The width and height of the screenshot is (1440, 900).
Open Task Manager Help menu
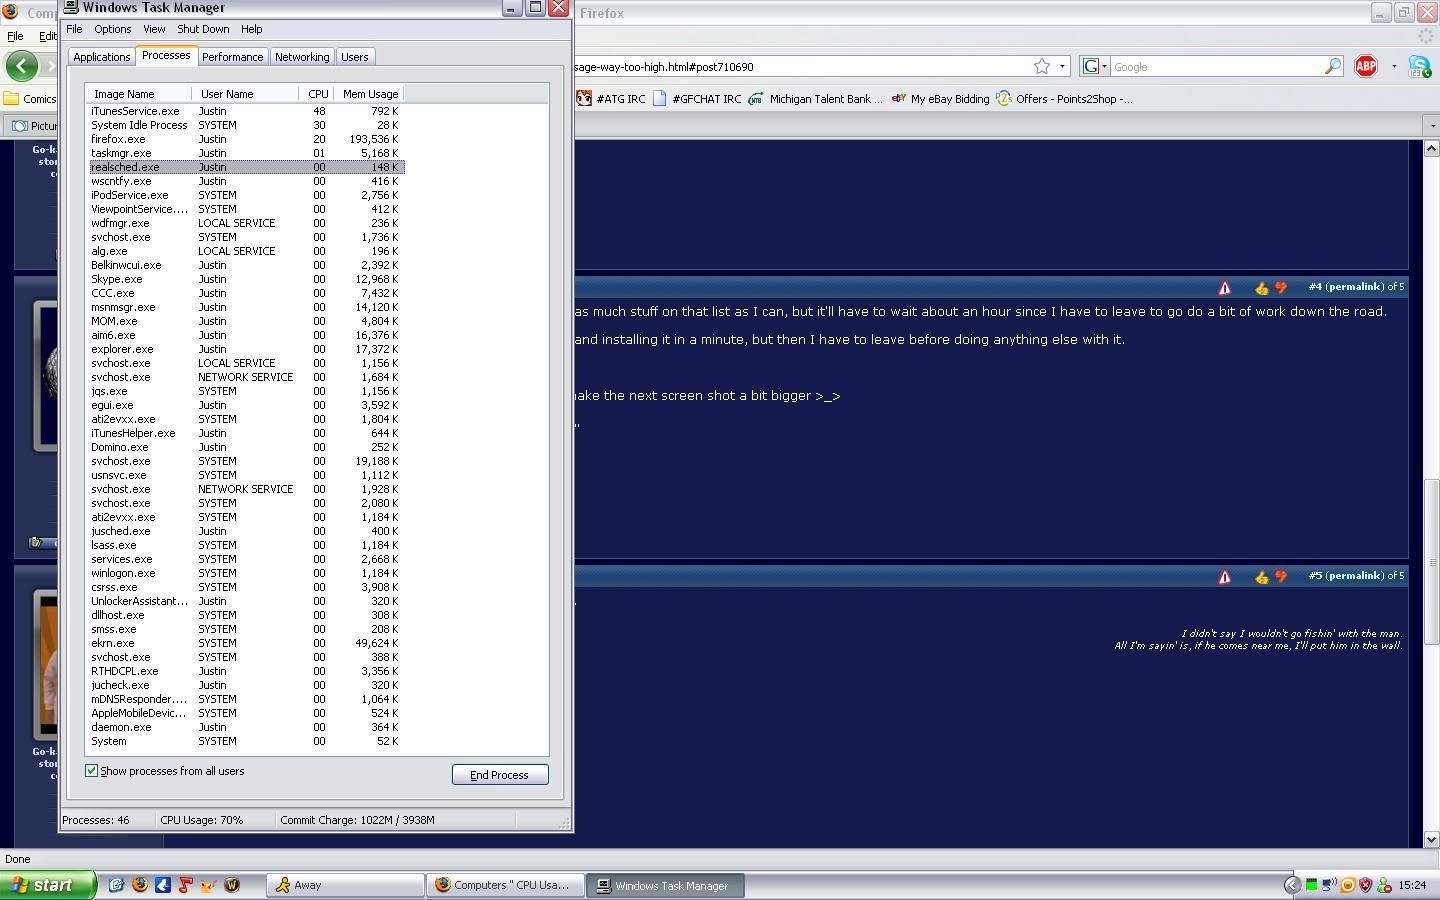pyautogui.click(x=251, y=29)
